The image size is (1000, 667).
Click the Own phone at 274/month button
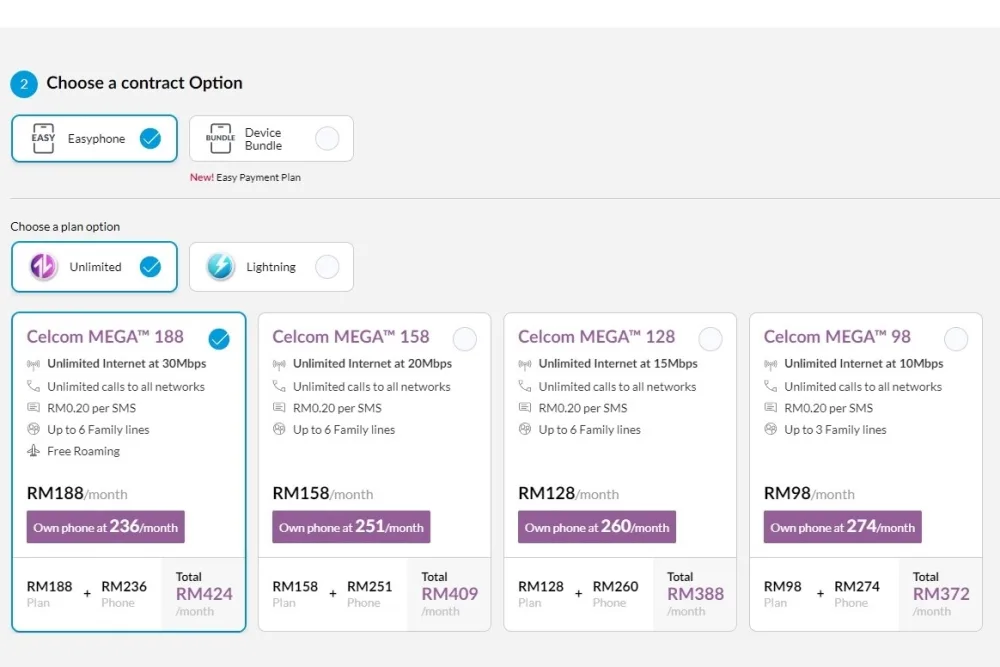[x=842, y=527]
